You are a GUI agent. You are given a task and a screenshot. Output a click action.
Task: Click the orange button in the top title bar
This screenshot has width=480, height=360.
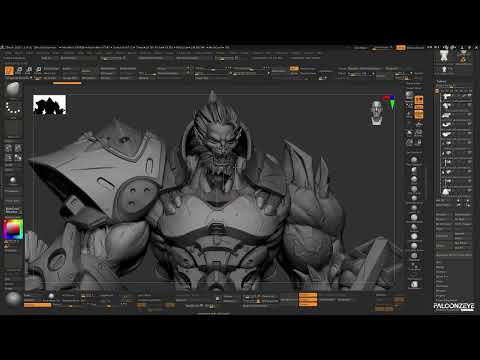[400, 48]
